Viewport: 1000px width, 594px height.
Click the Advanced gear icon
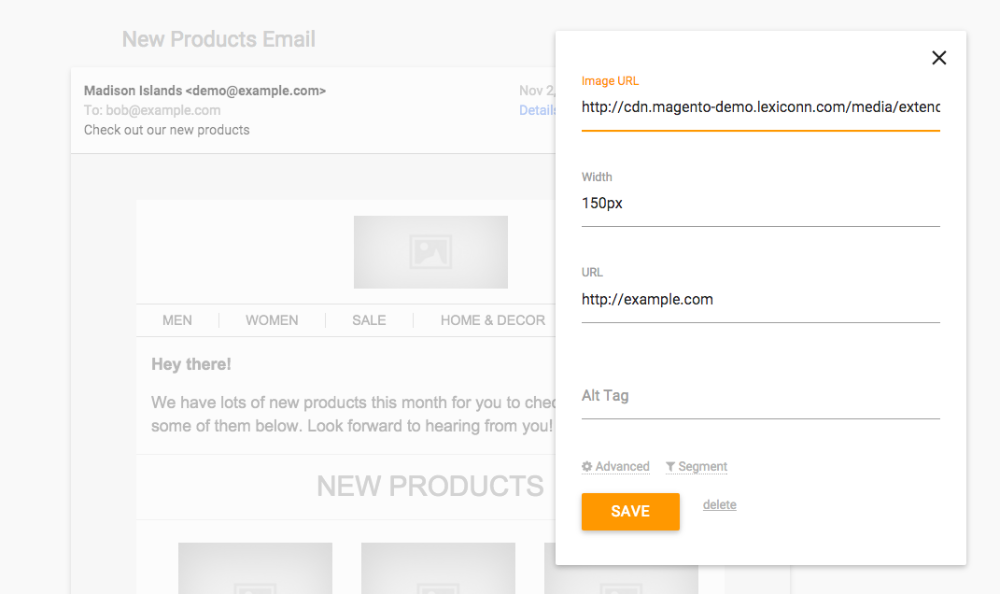point(587,467)
